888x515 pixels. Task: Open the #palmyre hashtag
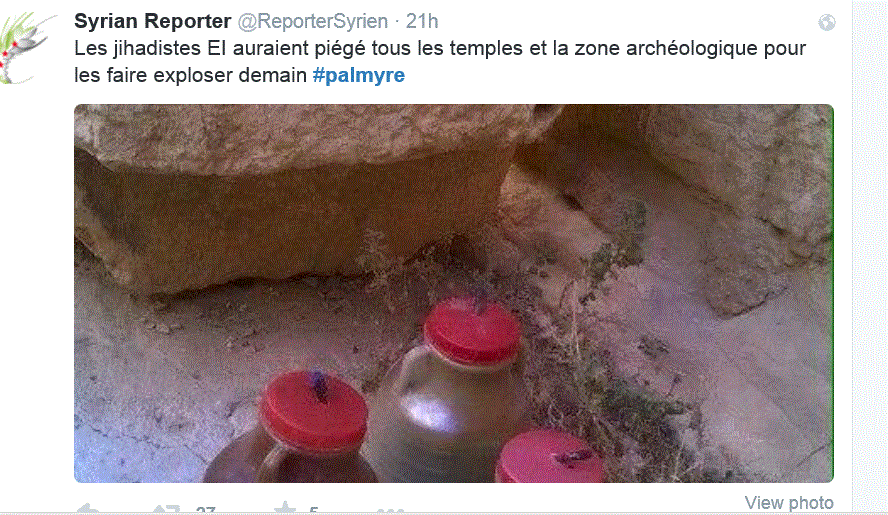359,75
